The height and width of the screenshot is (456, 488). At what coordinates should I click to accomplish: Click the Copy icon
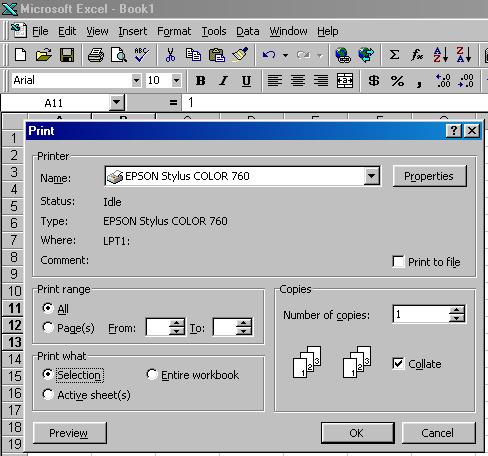[x=193, y=55]
